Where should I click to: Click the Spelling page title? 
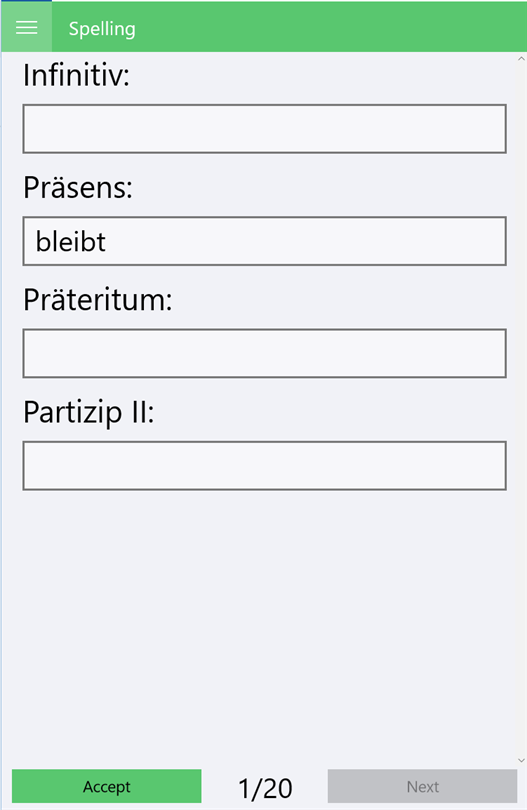[102, 29]
